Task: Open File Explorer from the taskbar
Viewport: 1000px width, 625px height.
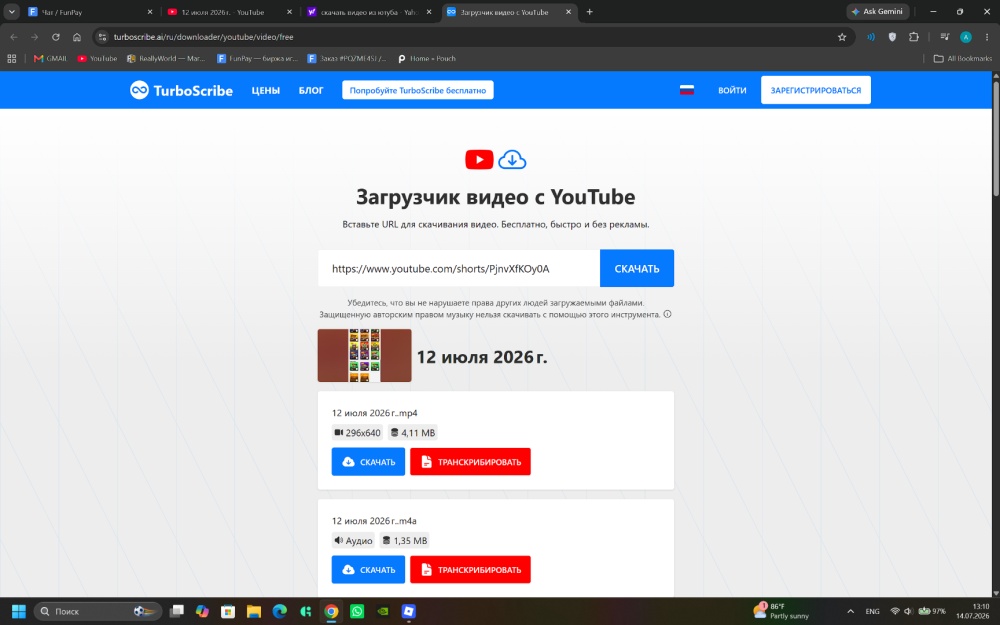Action: click(254, 611)
